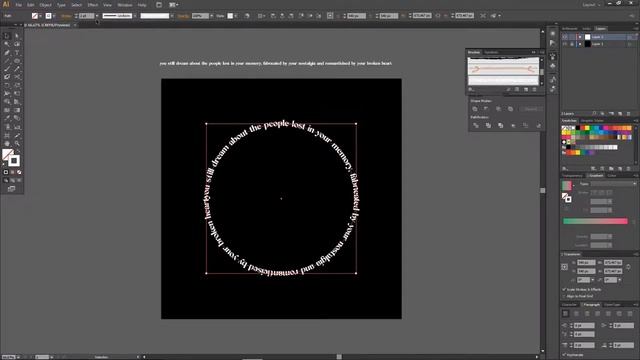The image size is (640, 360).
Task: Toggle visibility of the bottom layer
Action: (565, 44)
